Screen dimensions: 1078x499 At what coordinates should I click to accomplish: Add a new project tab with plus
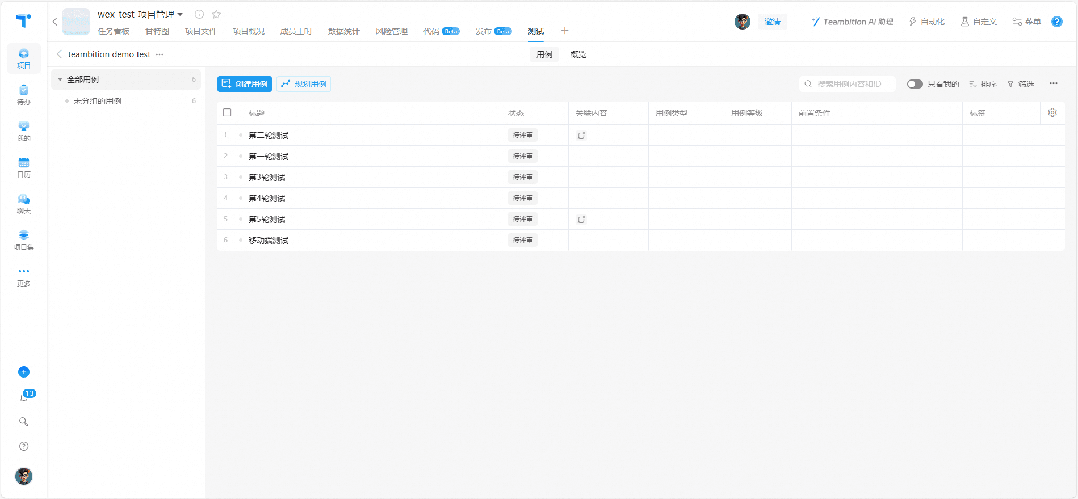564,31
